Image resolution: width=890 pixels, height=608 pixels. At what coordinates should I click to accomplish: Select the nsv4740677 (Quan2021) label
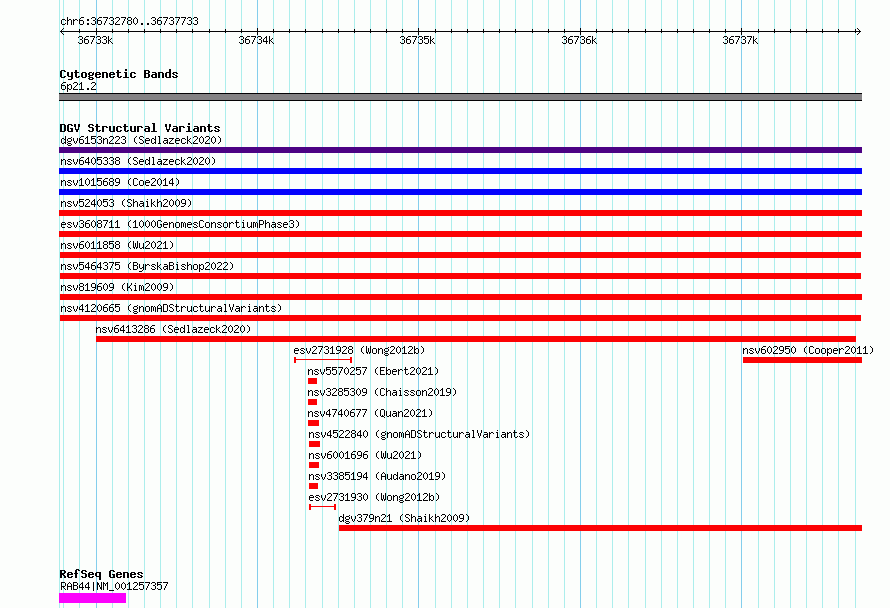coord(370,413)
